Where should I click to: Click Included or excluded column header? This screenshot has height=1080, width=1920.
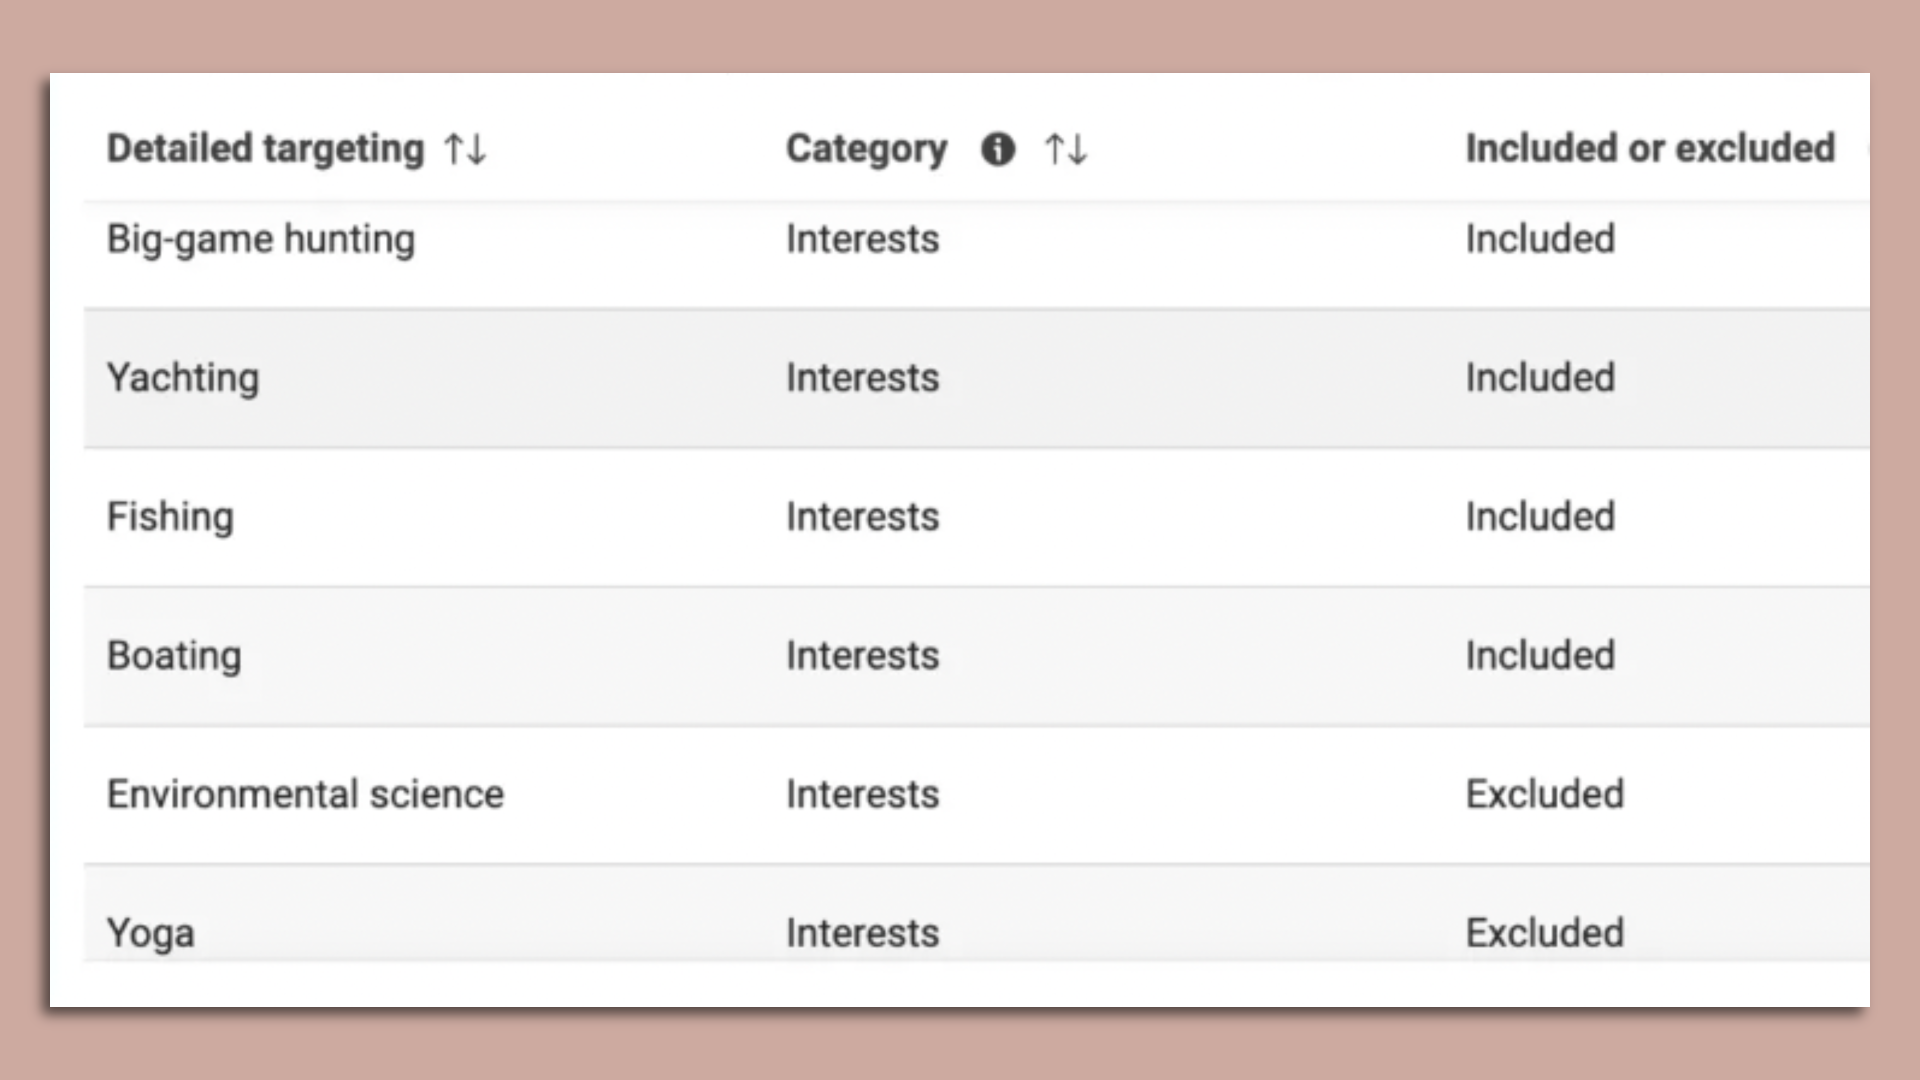1650,149
